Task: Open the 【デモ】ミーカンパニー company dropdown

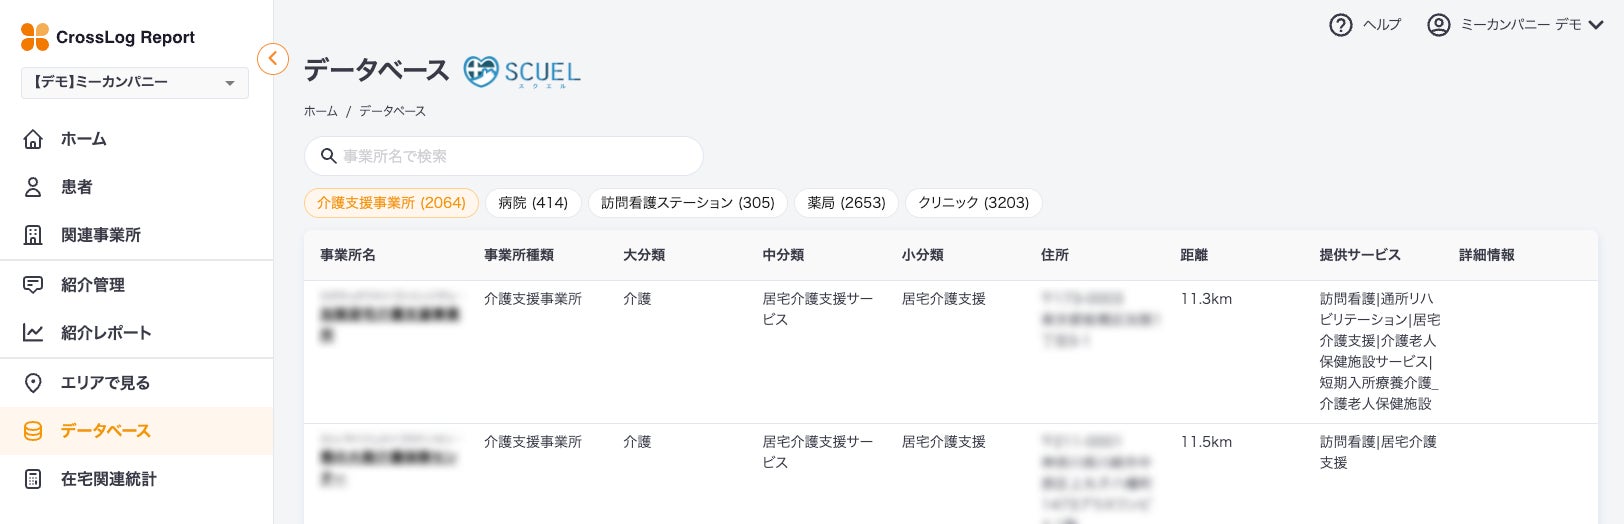Action: [134, 83]
